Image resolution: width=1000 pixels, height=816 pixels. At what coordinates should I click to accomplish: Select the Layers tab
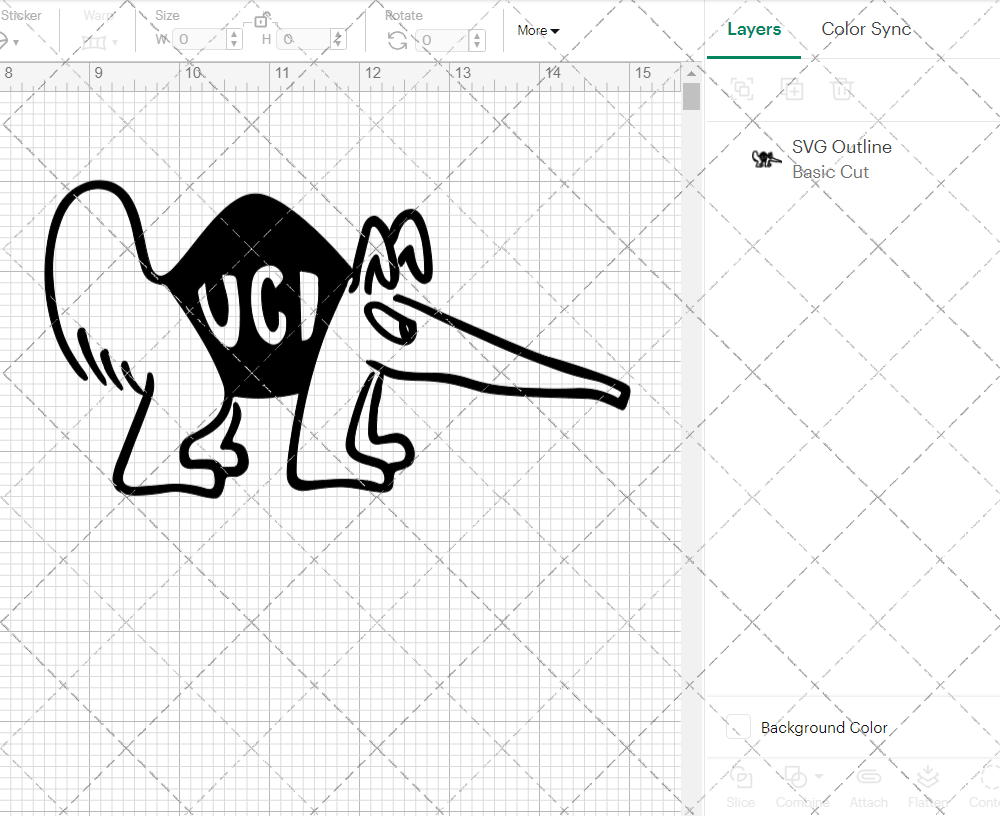(x=754, y=29)
